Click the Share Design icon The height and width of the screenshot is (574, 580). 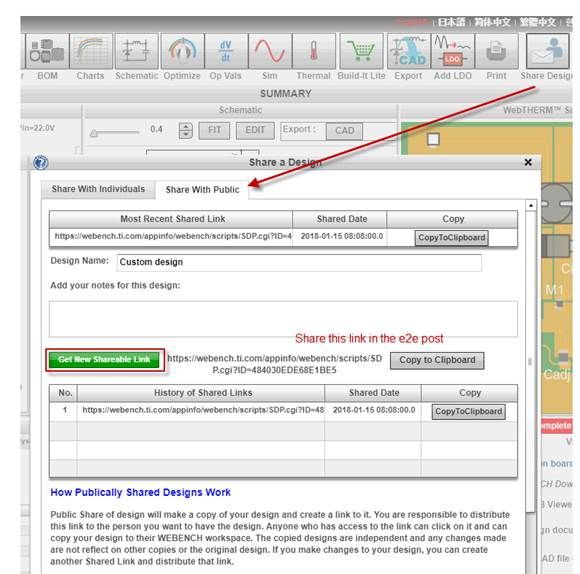[x=547, y=51]
